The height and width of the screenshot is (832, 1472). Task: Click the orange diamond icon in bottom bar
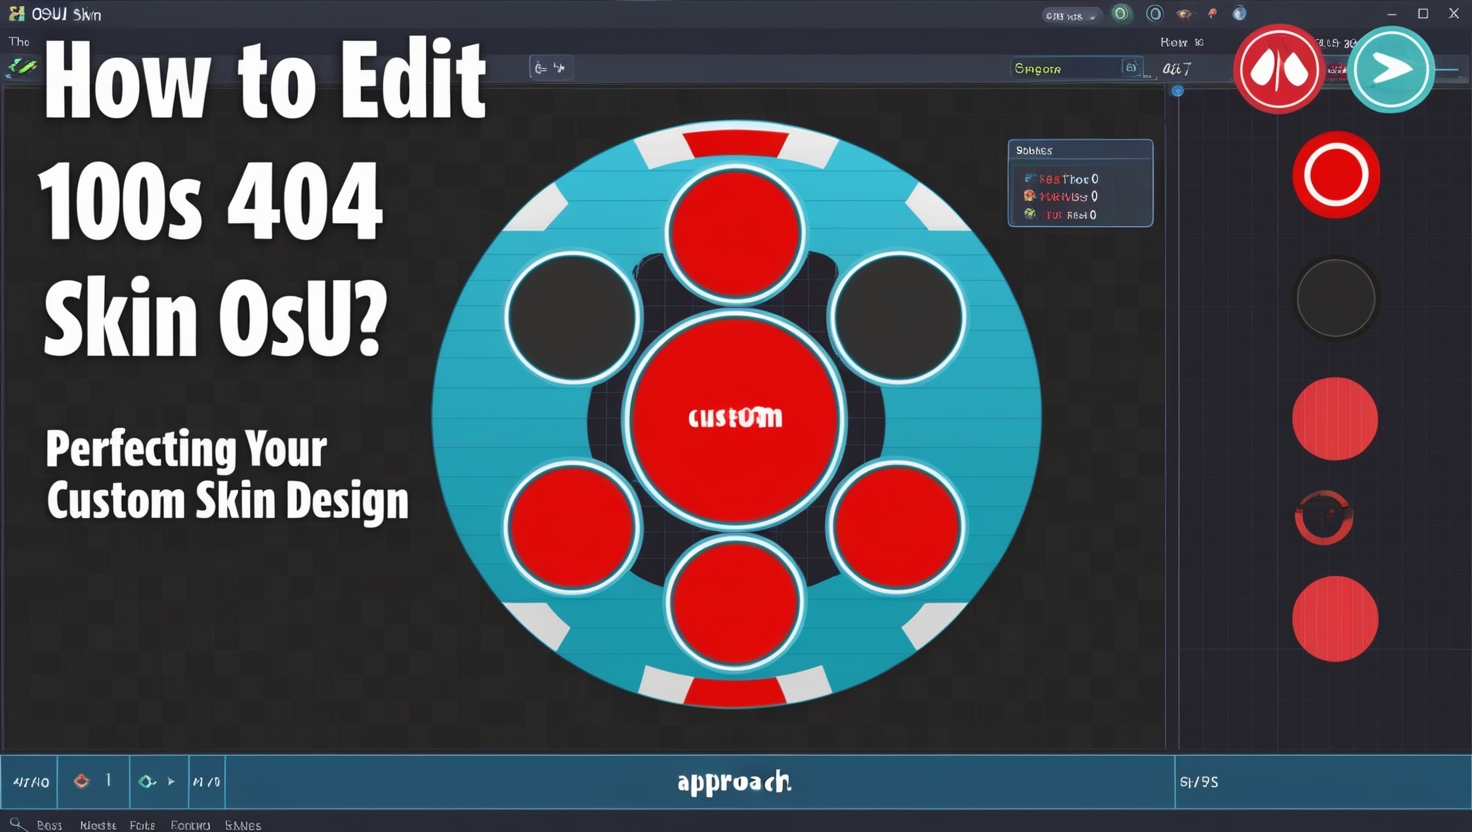(82, 781)
